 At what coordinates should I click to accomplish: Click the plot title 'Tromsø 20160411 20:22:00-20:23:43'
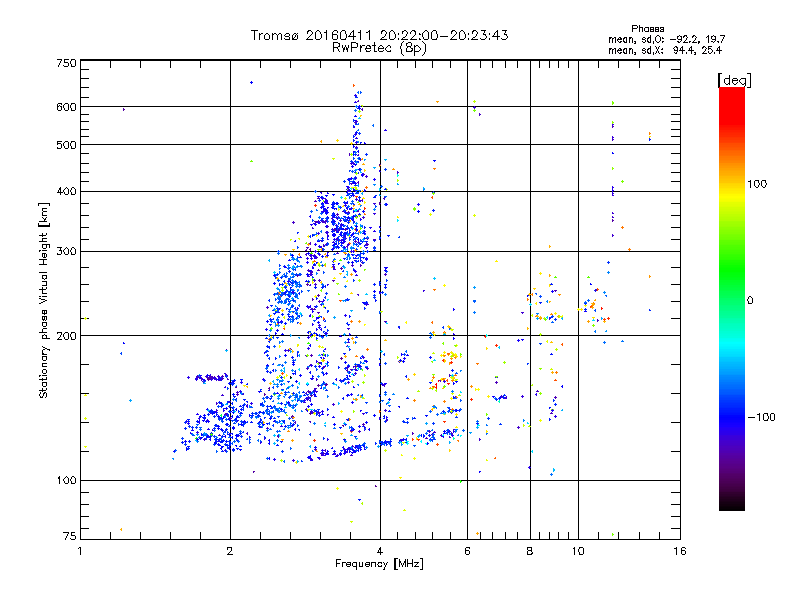(379, 35)
